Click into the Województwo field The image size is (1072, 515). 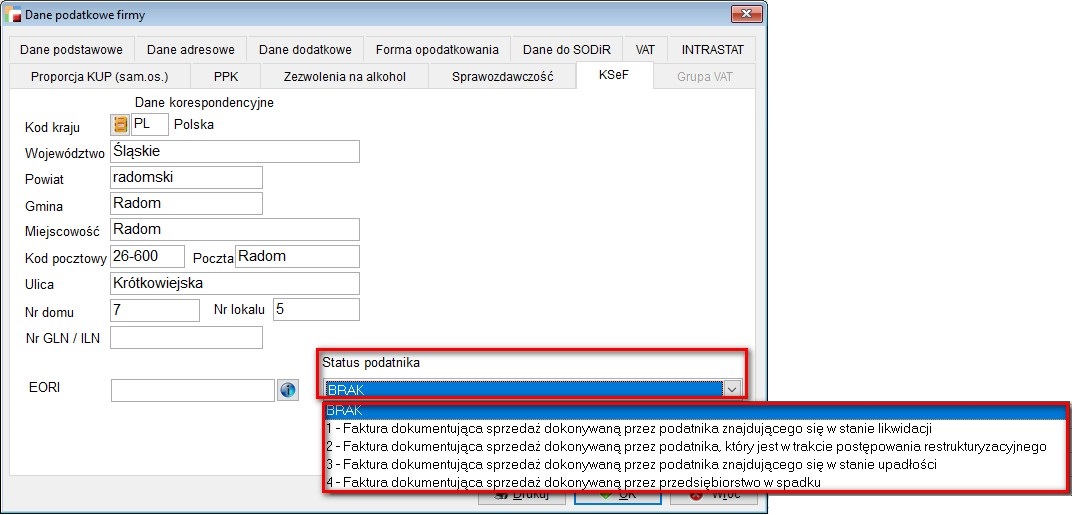pyautogui.click(x=234, y=151)
